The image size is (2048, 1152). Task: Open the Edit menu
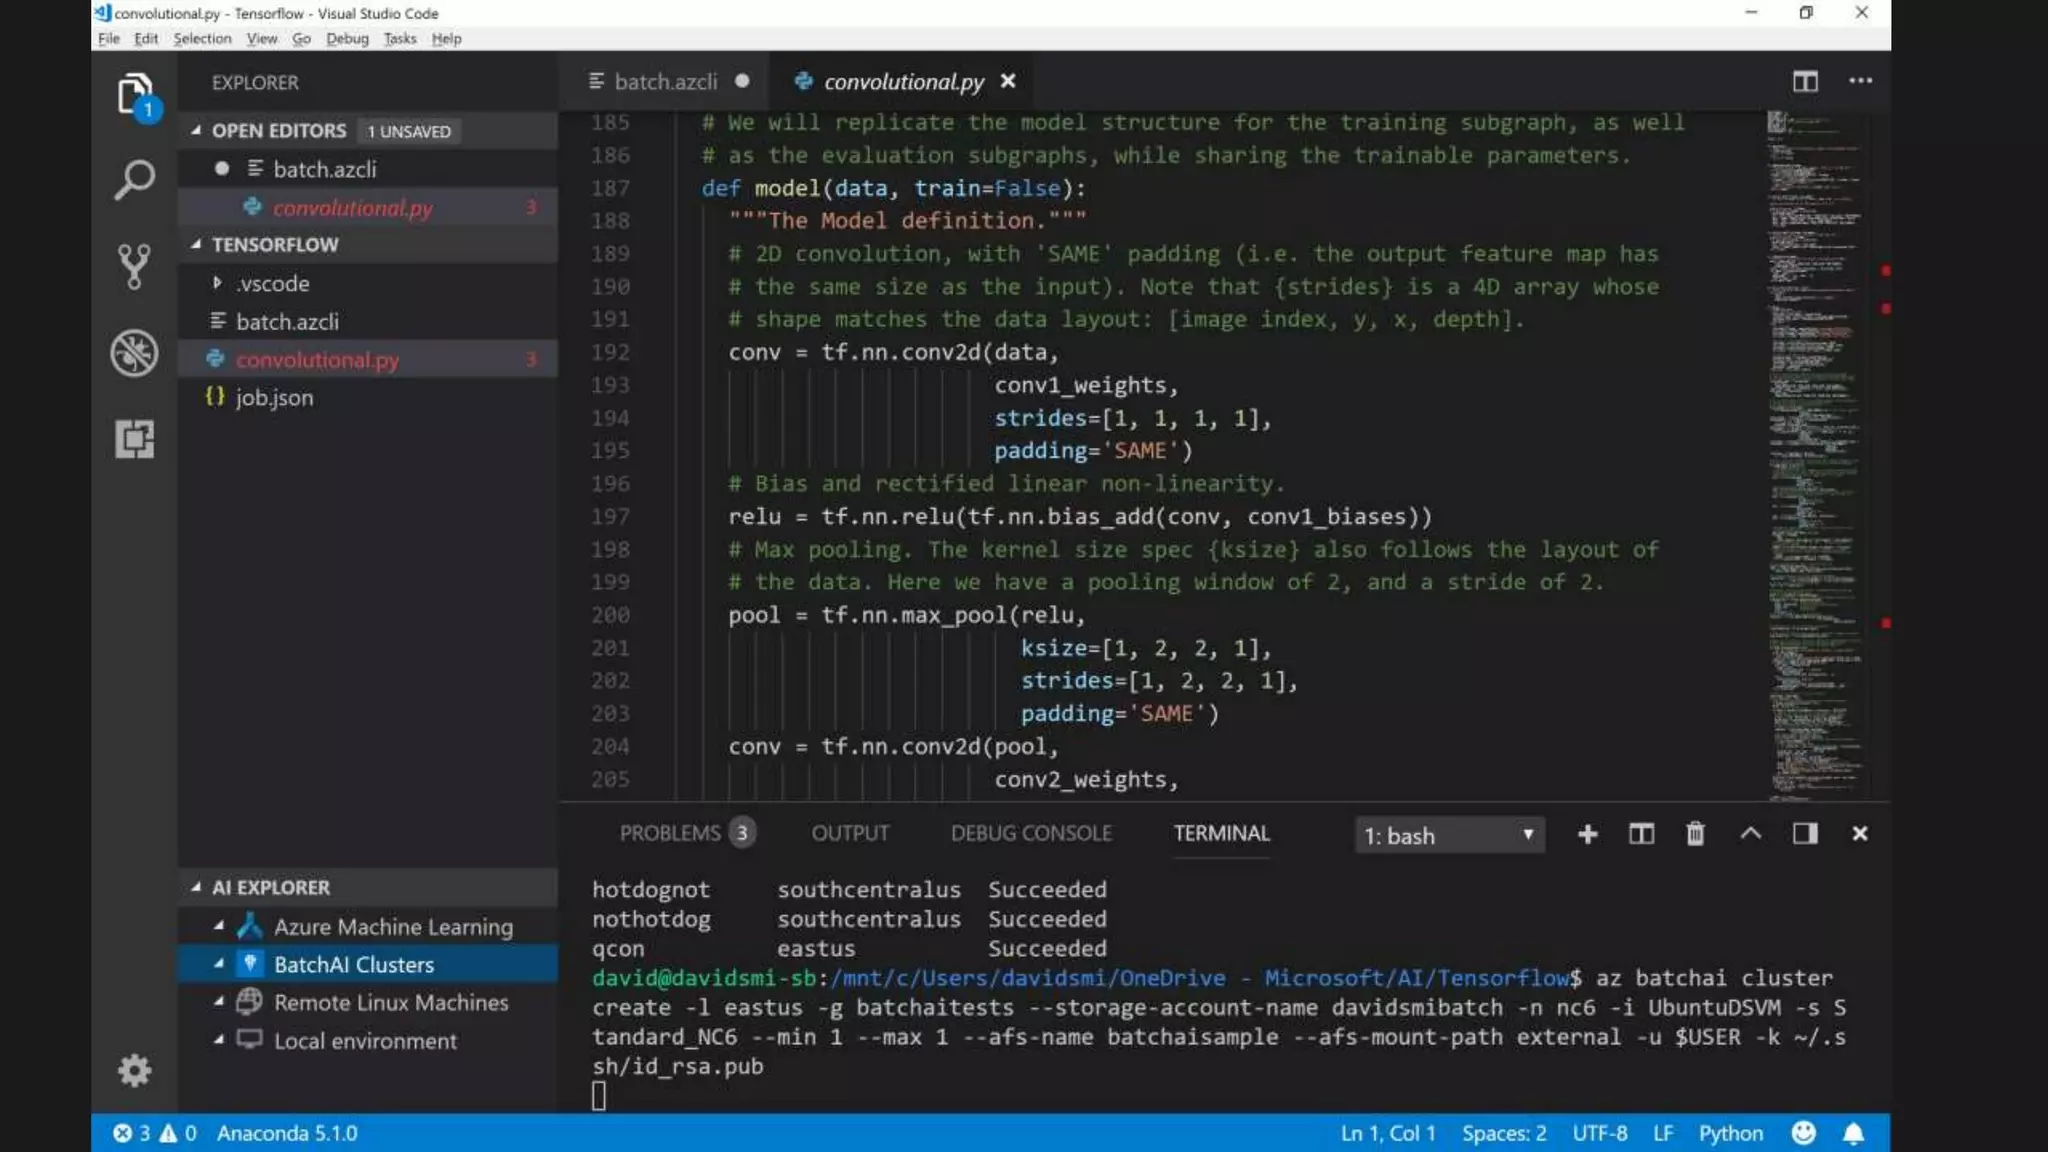click(x=146, y=38)
